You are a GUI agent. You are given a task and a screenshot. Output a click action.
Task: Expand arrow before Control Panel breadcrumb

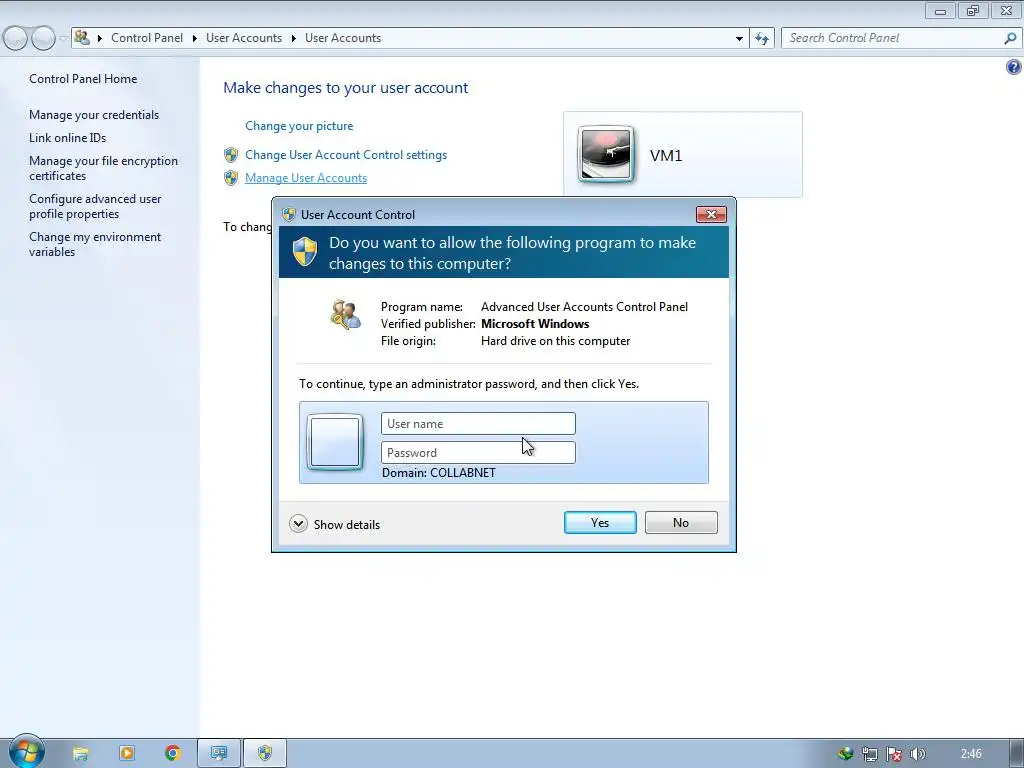100,38
